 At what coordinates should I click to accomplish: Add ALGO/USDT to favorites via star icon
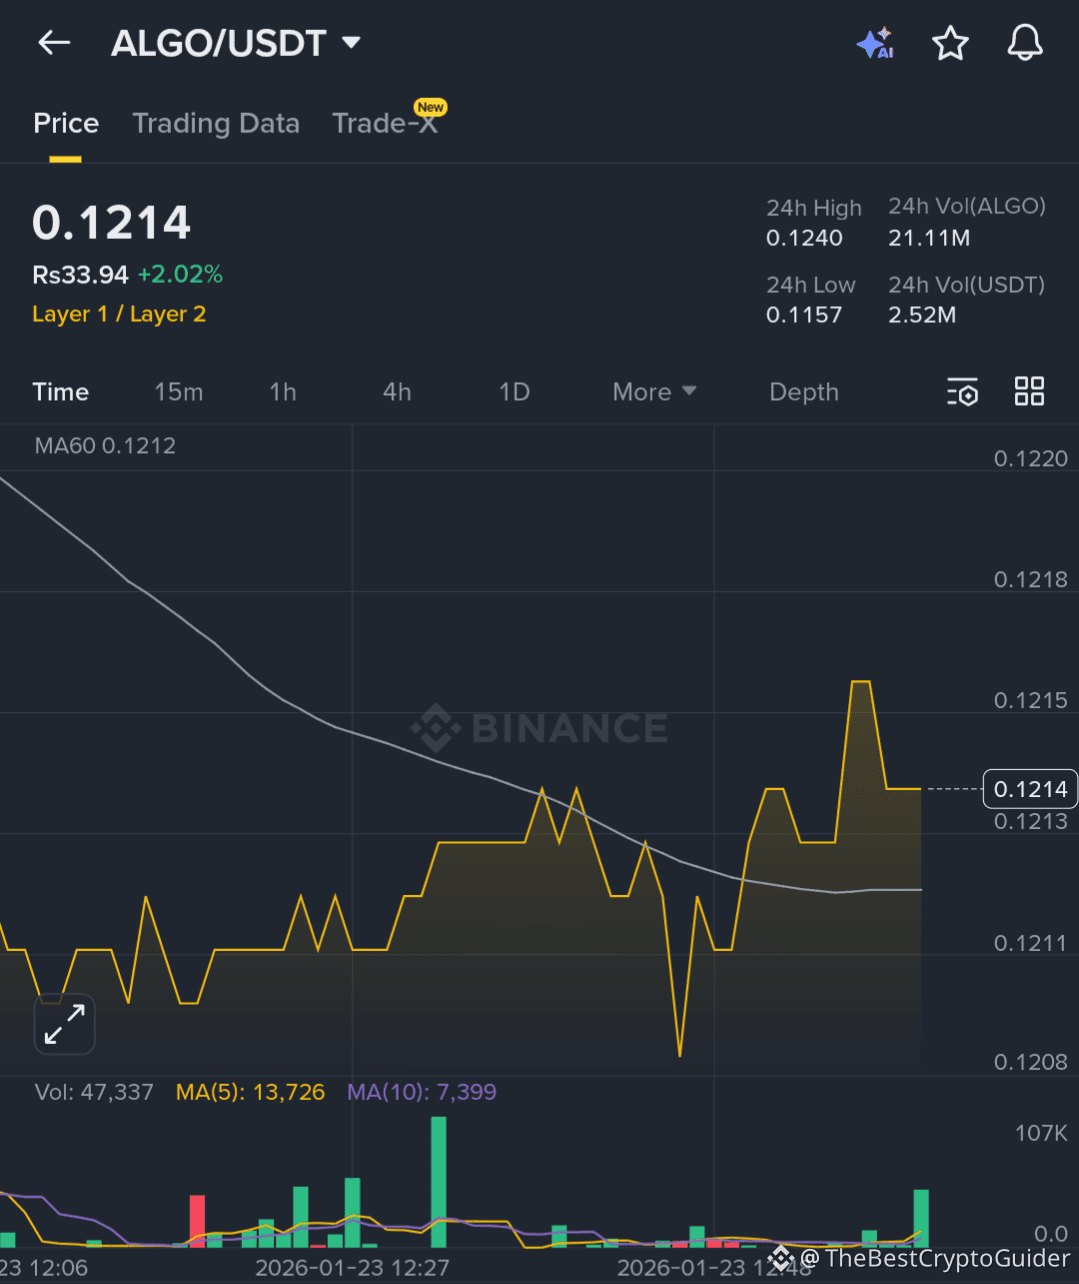950,43
